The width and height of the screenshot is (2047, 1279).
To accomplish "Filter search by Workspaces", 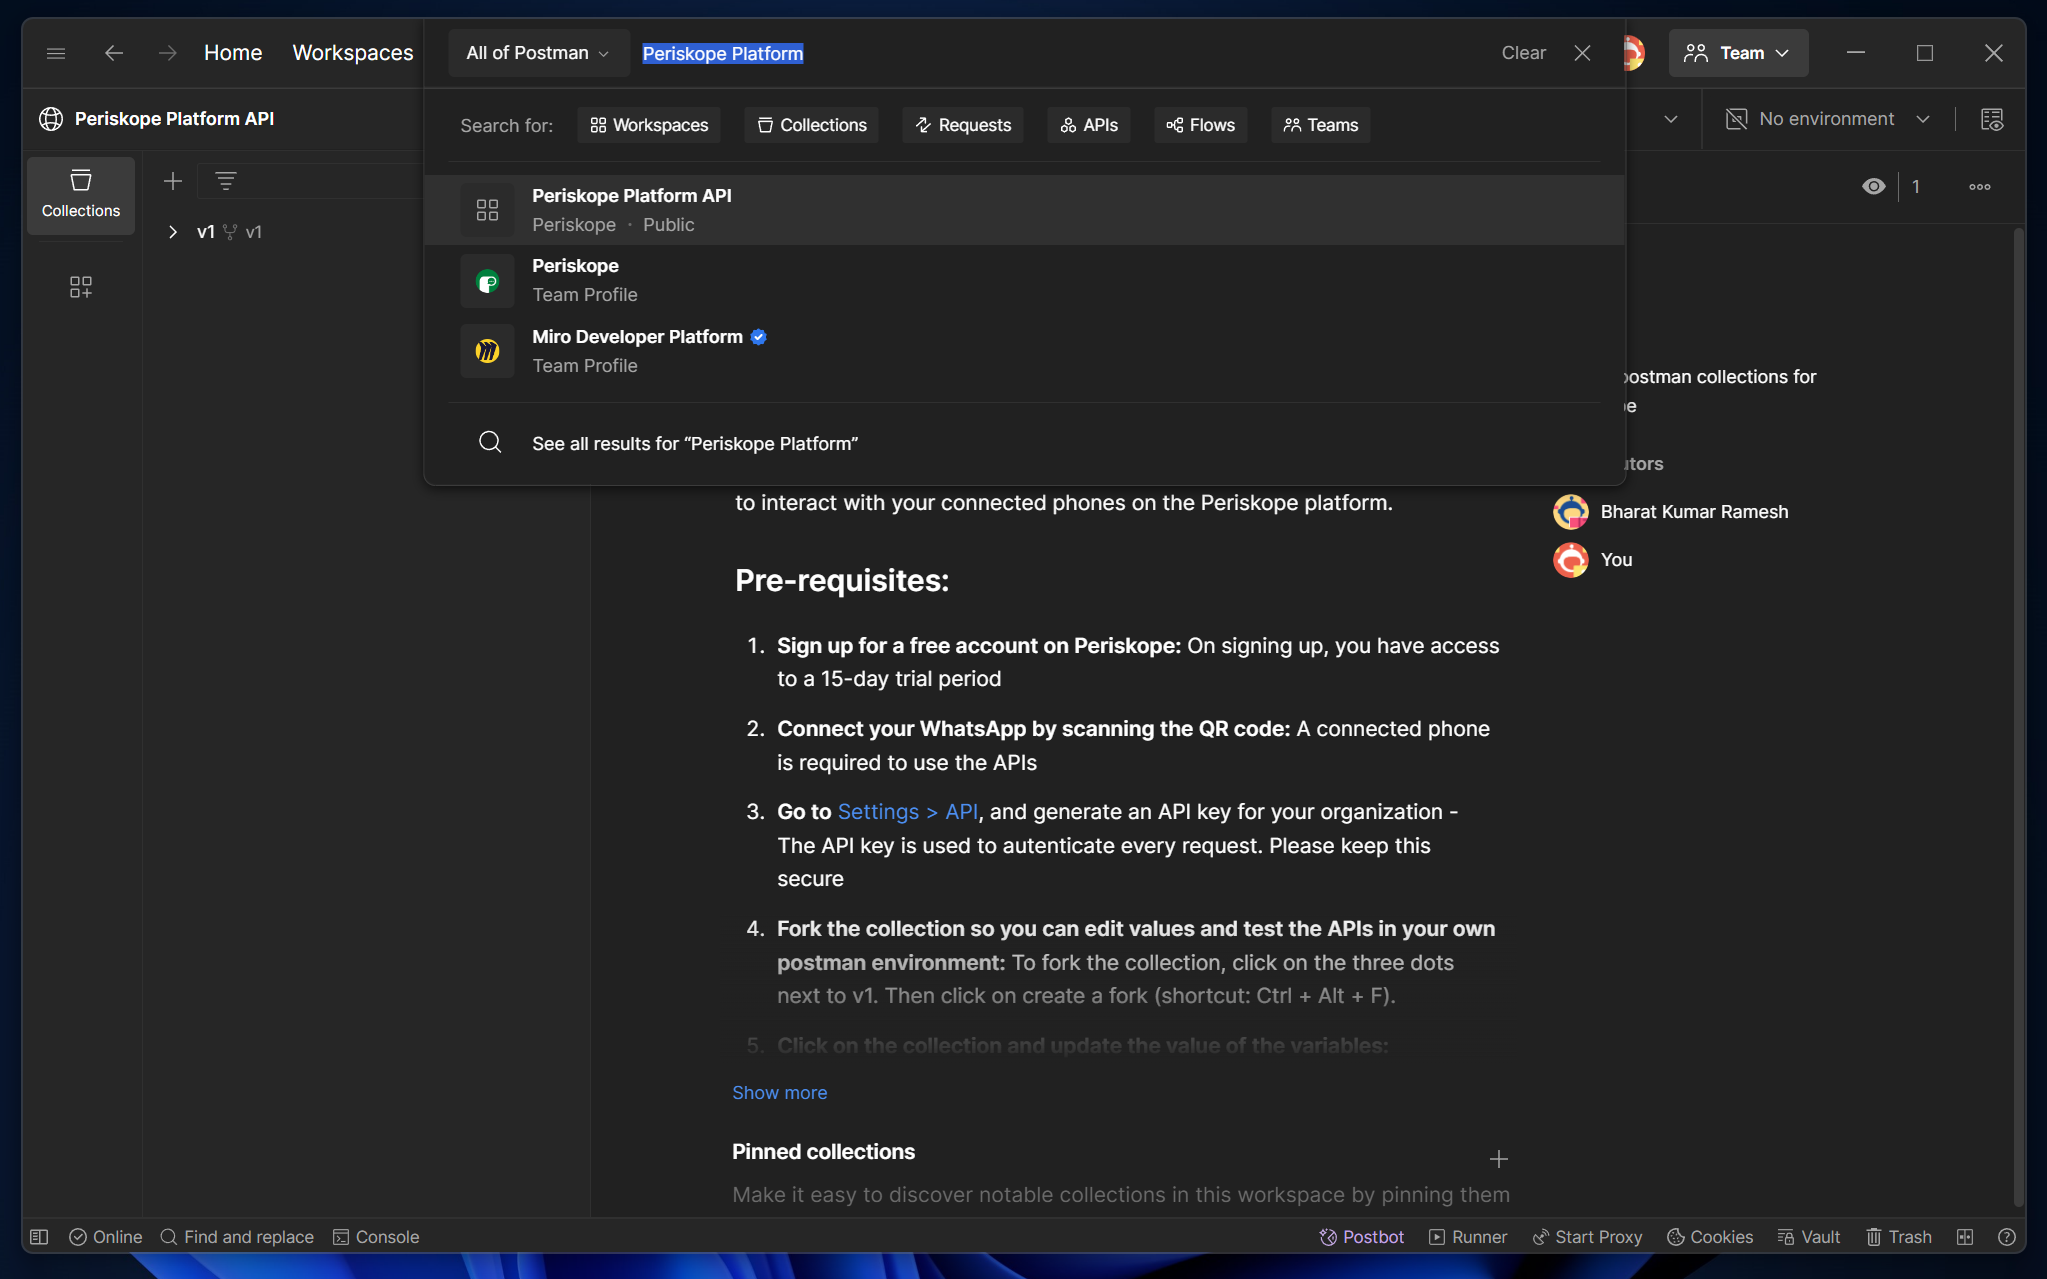I will point(649,125).
